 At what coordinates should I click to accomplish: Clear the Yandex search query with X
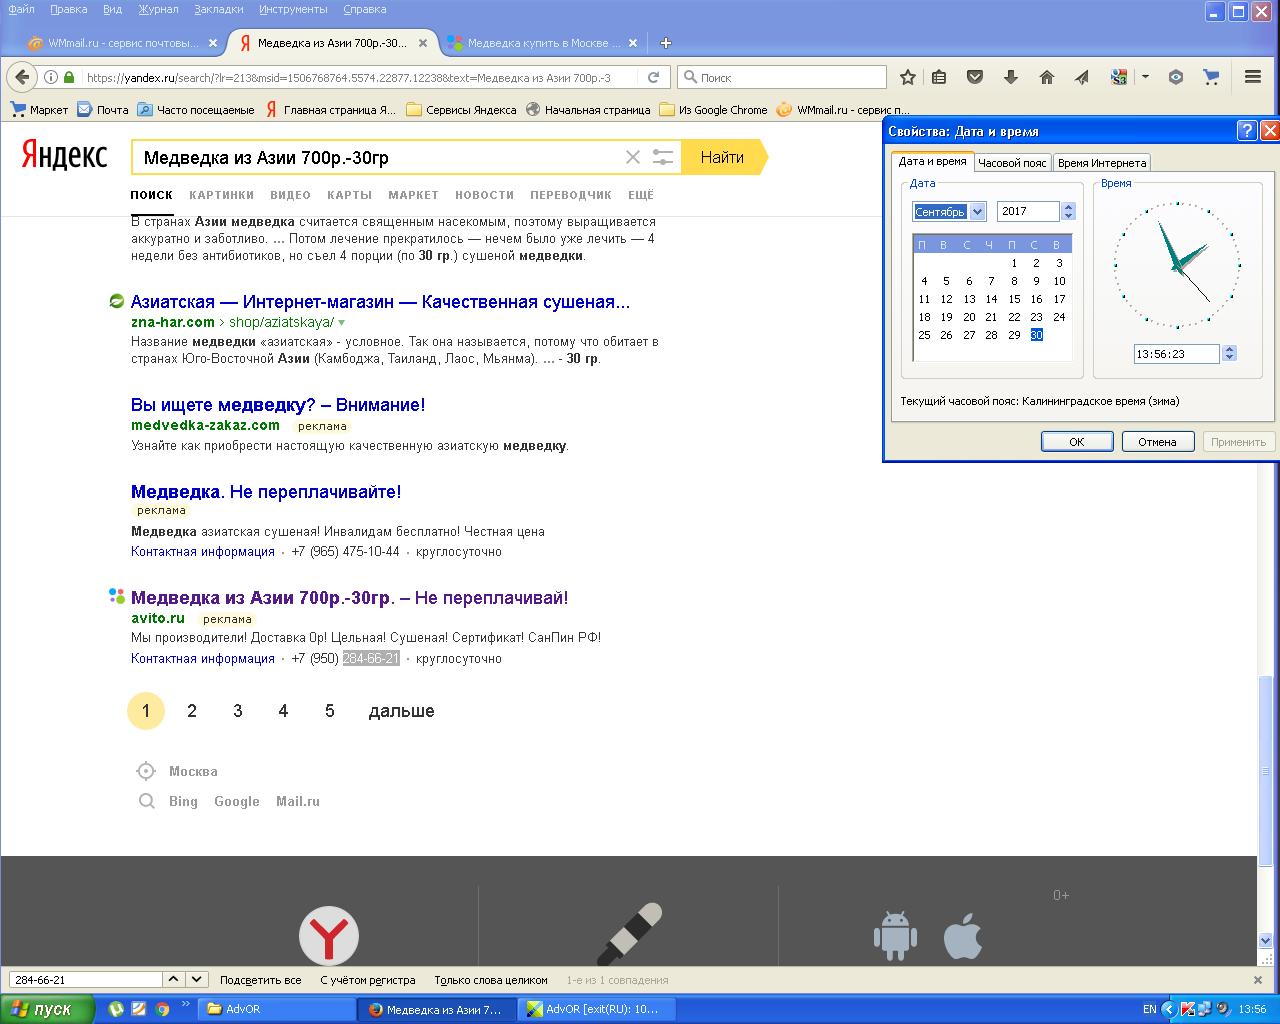pyautogui.click(x=632, y=157)
